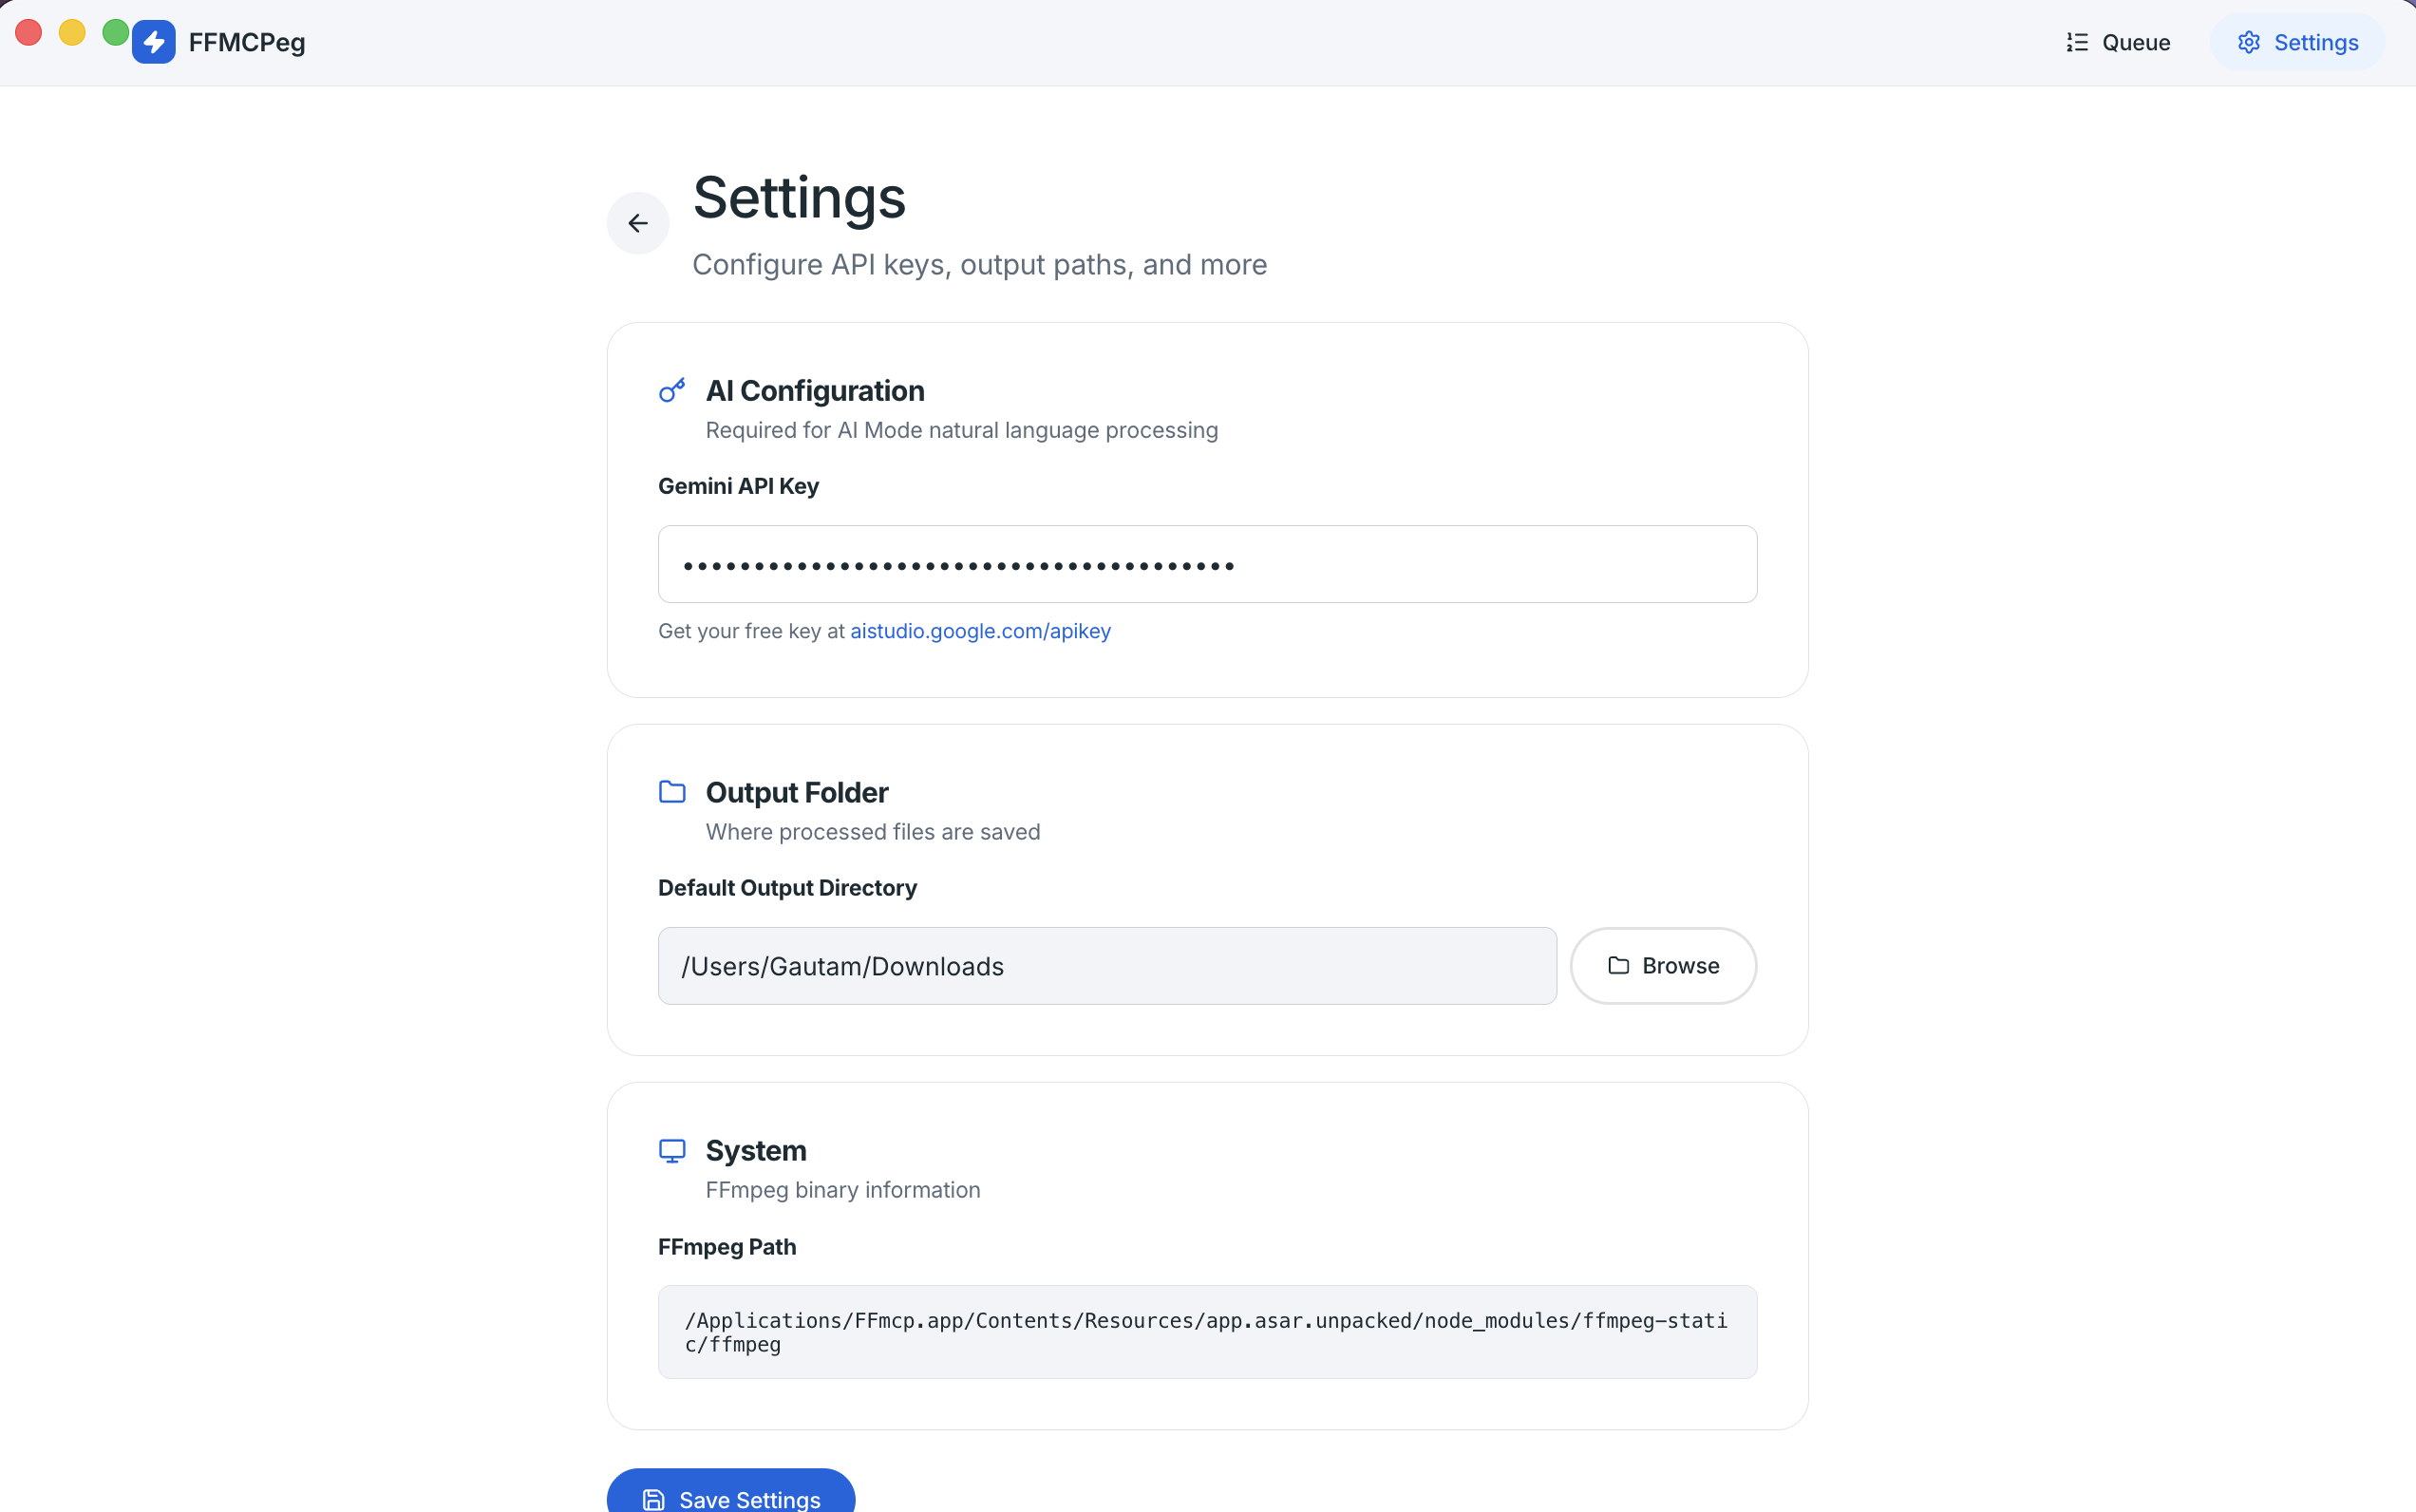Click the AI Configuration heading
The image size is (2416, 1512).
pyautogui.click(x=815, y=391)
